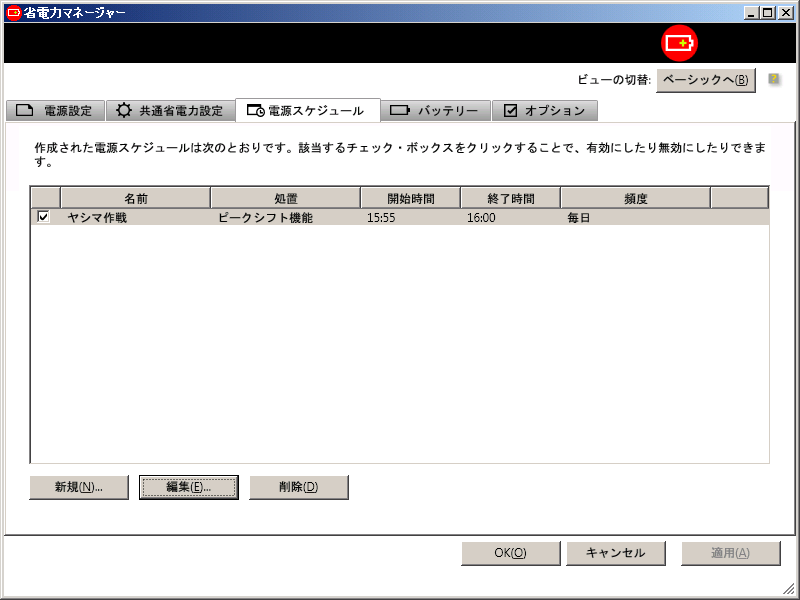The width and height of the screenshot is (800, 600).
Task: Select the 電源スケジュール tab
Action: tap(306, 111)
